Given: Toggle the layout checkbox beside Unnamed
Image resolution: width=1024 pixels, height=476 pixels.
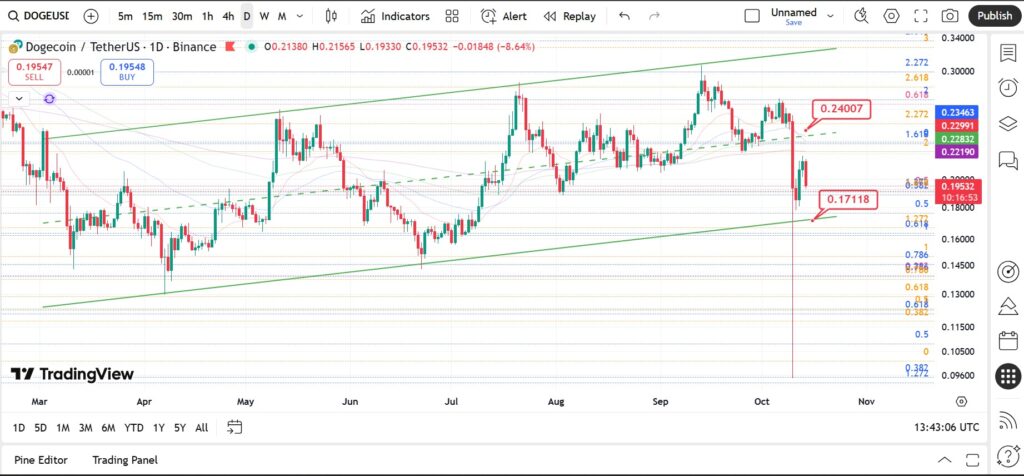Looking at the screenshot, I should click(752, 16).
